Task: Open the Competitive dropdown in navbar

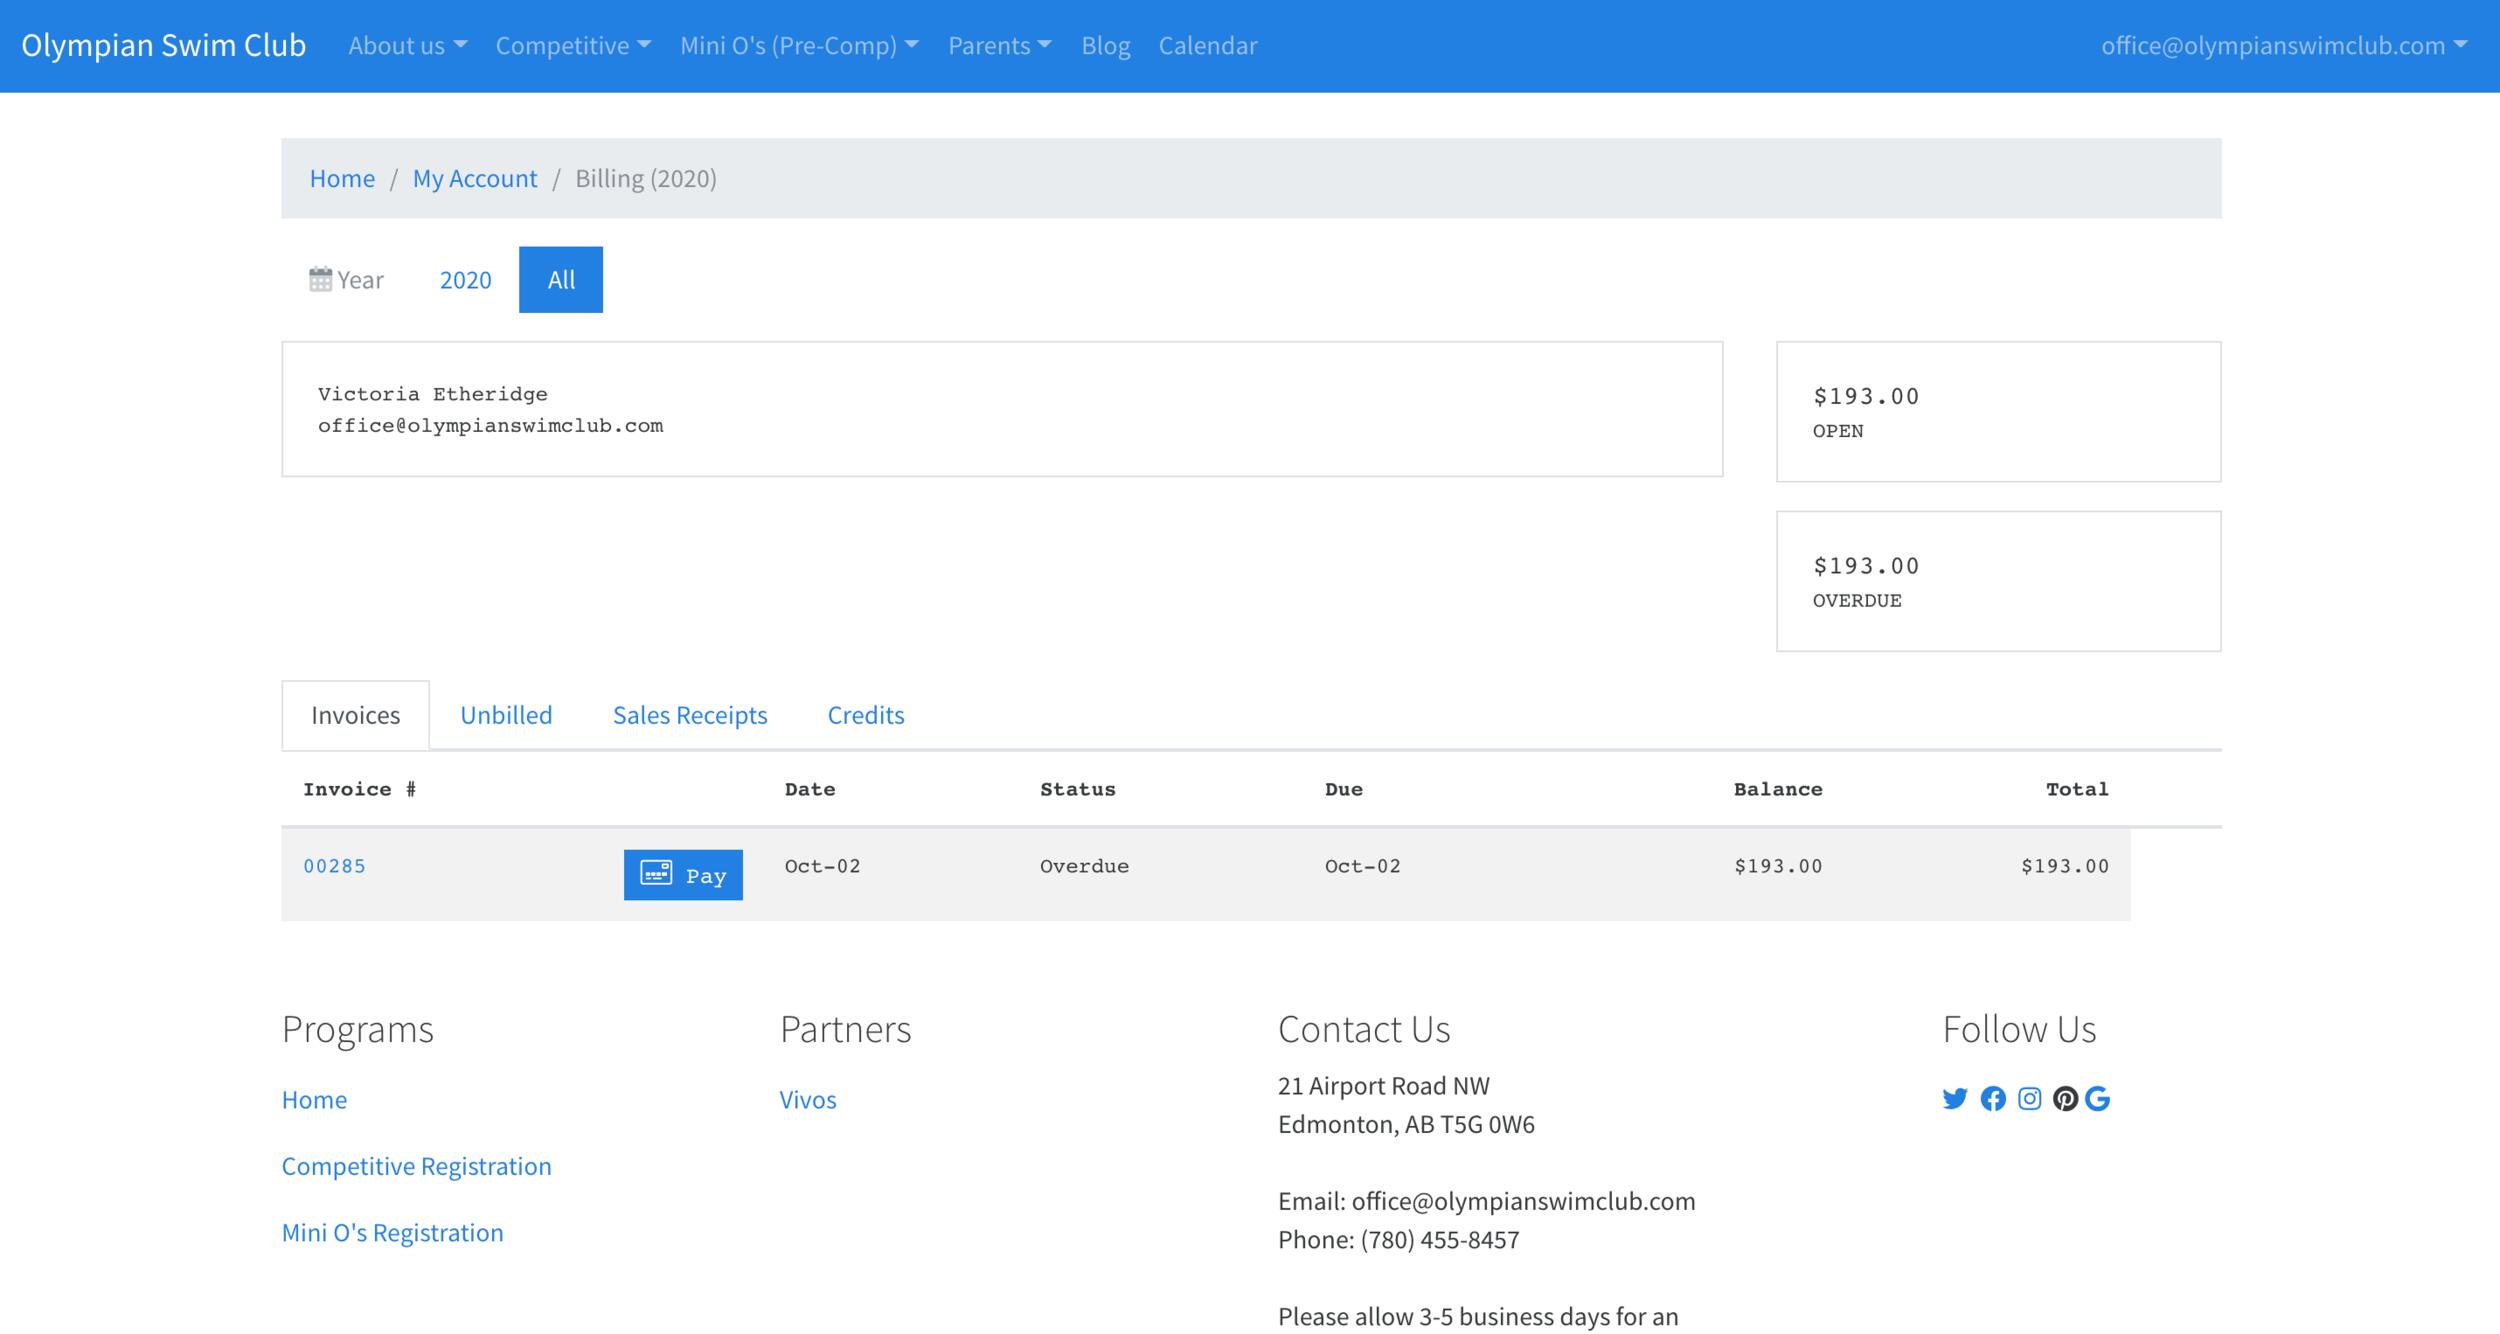Action: [573, 46]
